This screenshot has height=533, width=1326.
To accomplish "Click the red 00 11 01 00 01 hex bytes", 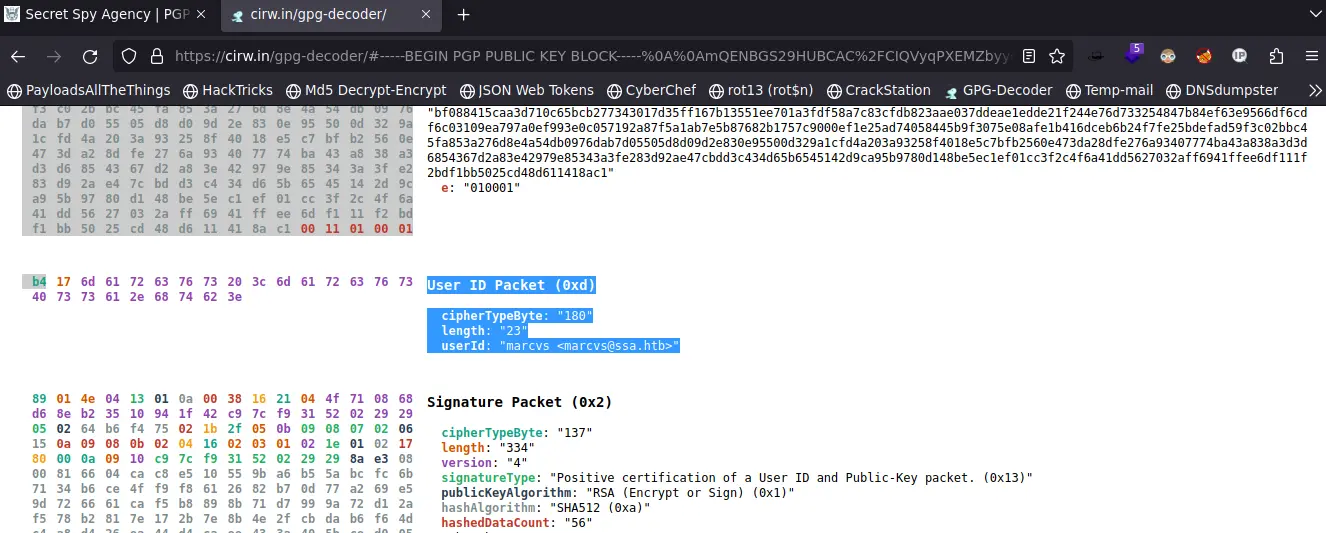I will (x=357, y=229).
